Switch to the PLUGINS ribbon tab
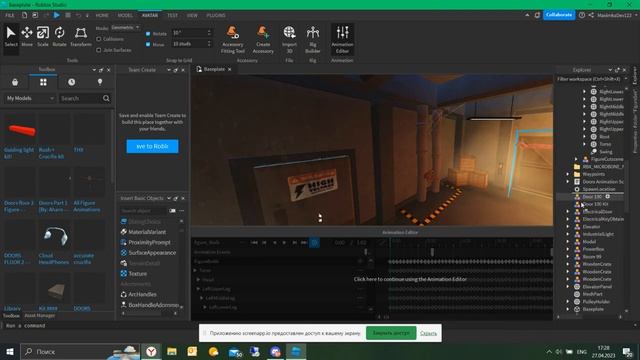Viewport: 640px width, 360px height. point(216,15)
